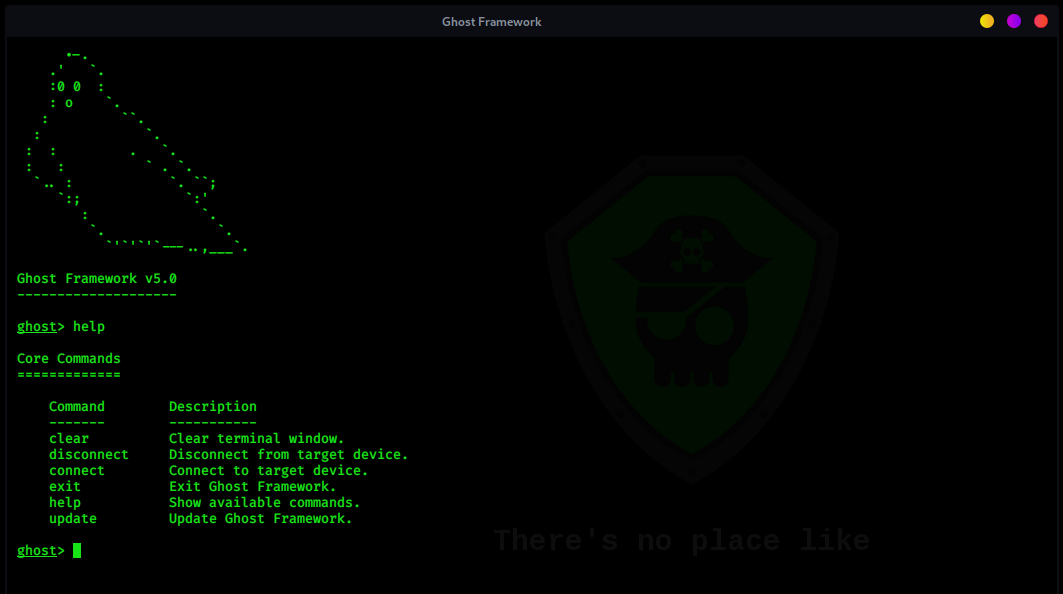Click the 'exit' command name
Screen dimensions: 1063x594
point(64,486)
